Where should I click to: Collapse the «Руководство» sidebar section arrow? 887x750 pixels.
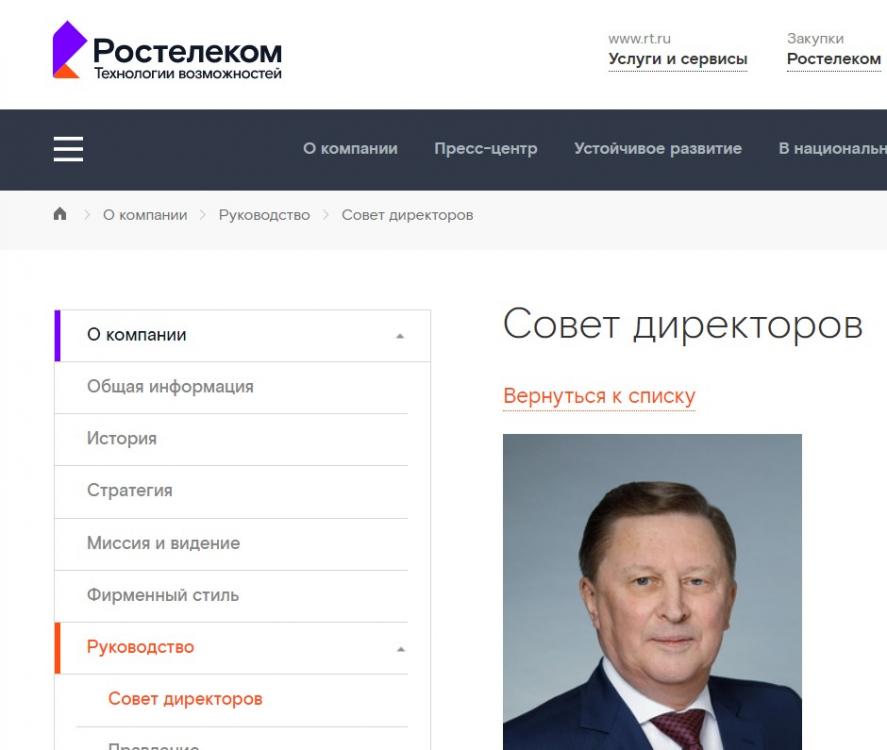coord(401,649)
